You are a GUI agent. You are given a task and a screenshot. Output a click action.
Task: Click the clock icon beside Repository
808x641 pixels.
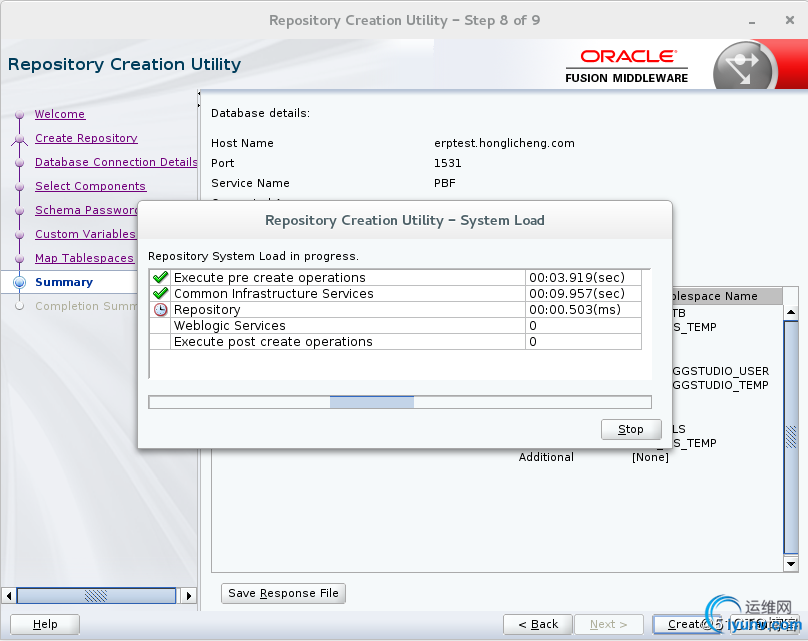(x=161, y=310)
